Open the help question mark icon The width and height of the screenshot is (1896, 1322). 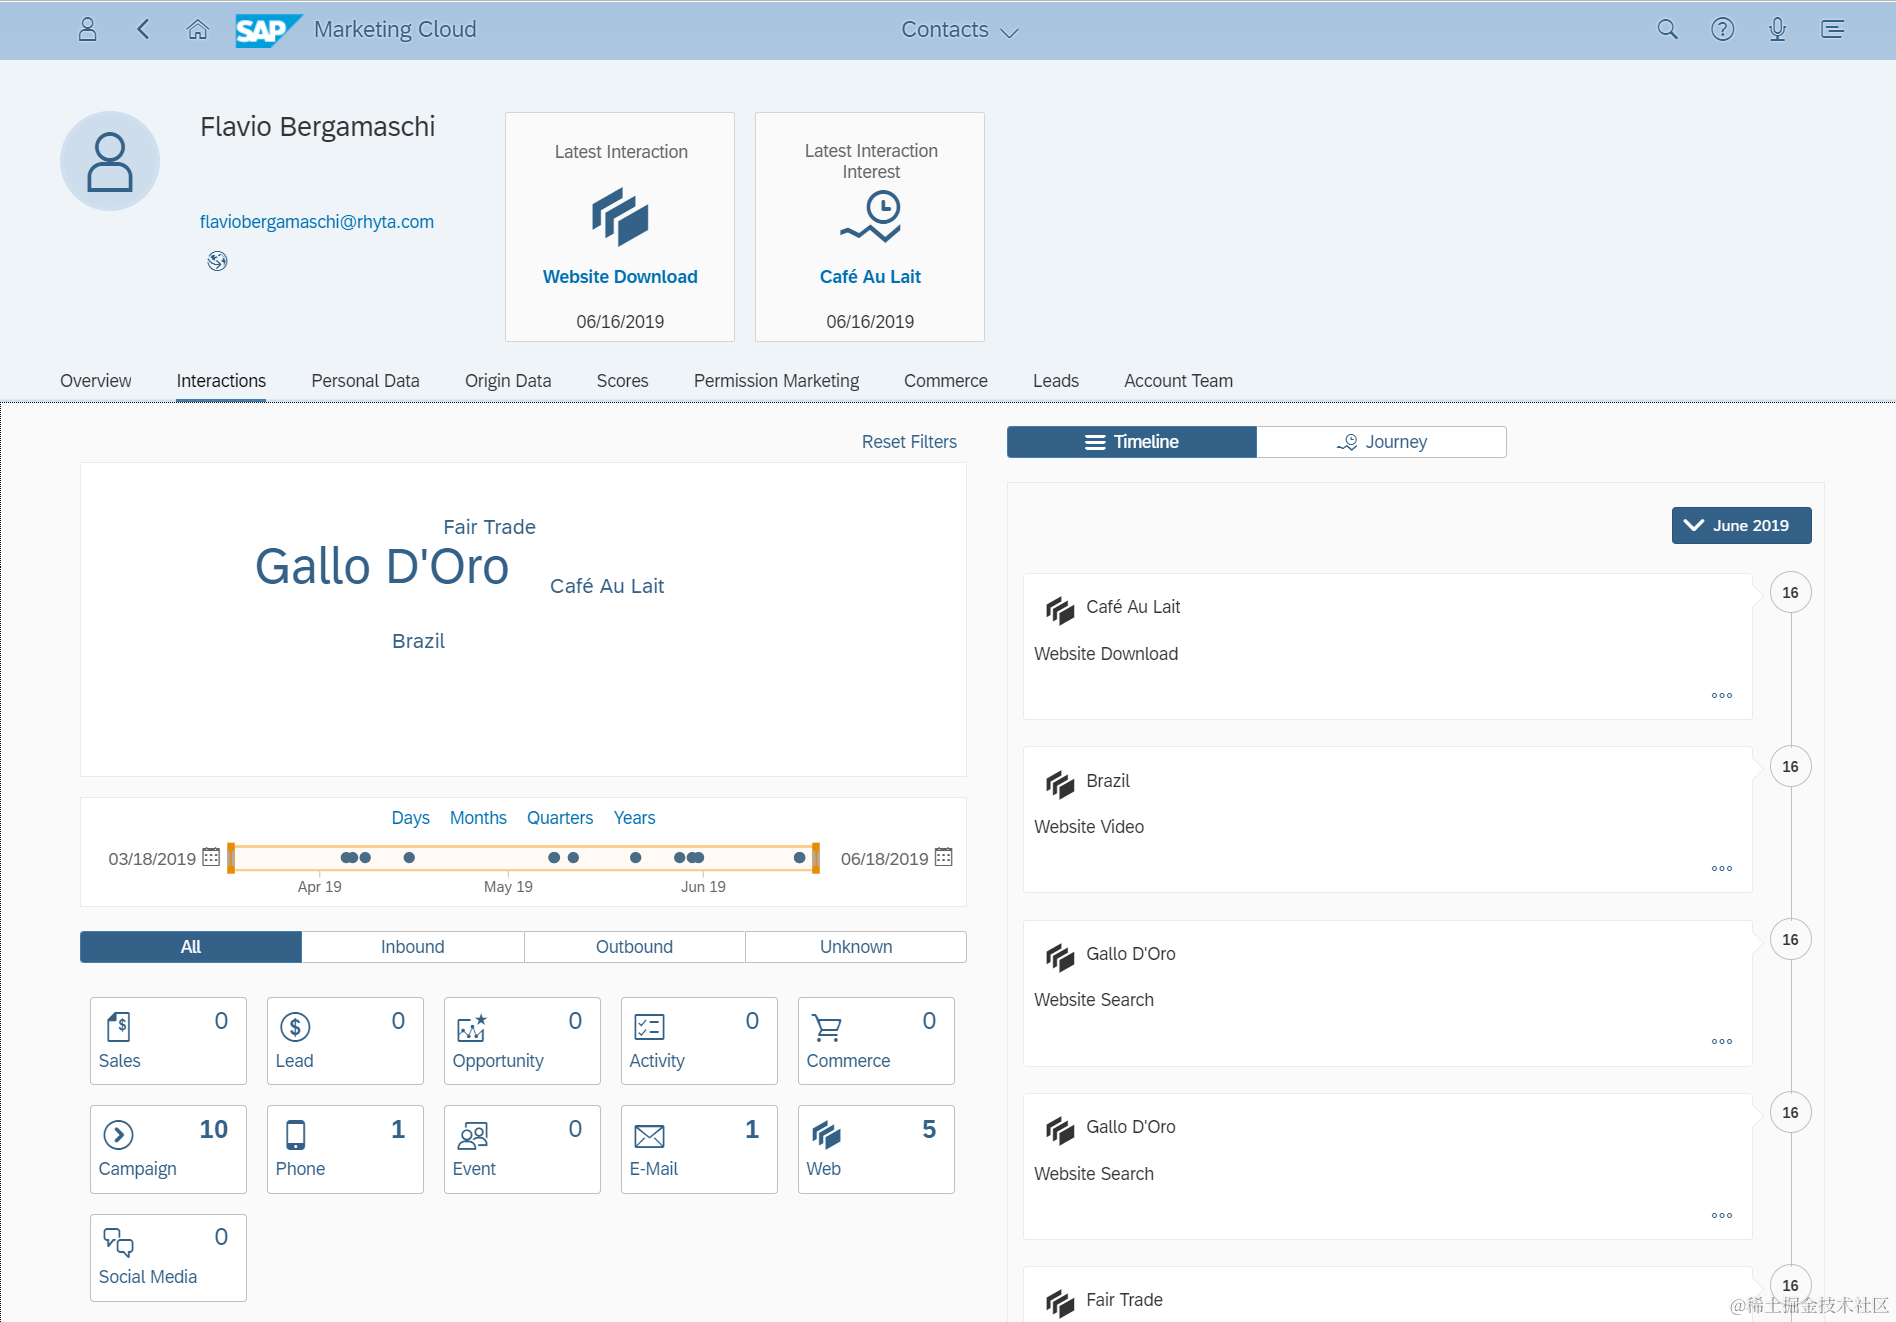tap(1722, 29)
